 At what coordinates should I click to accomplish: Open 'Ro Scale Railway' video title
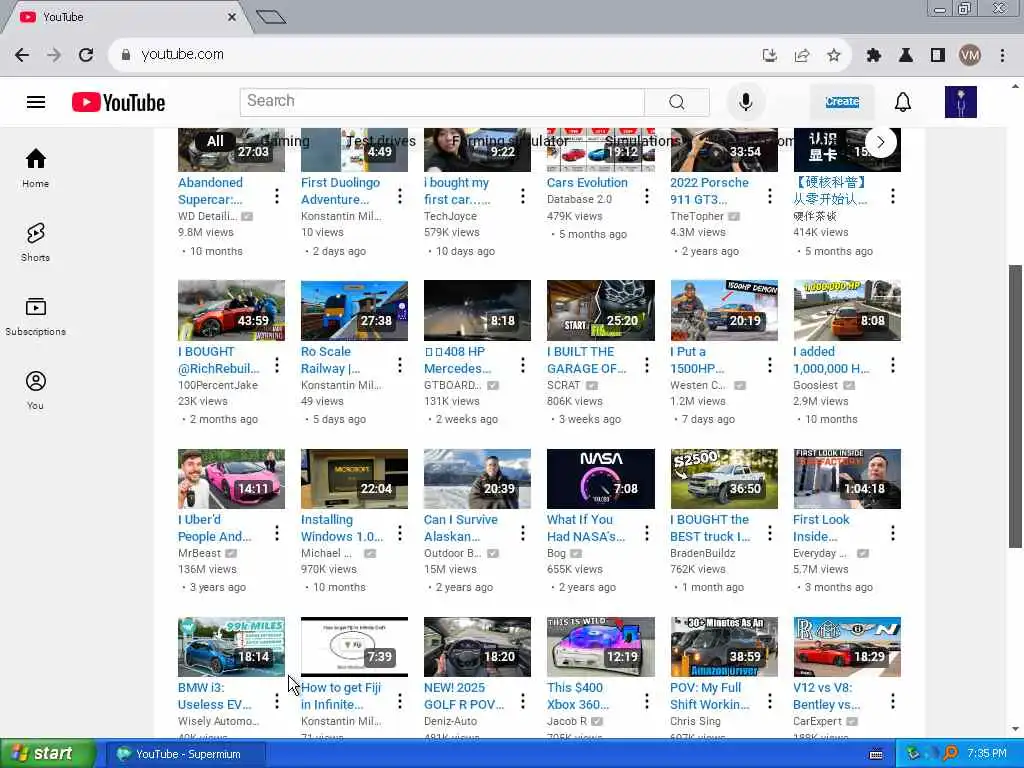click(330, 360)
